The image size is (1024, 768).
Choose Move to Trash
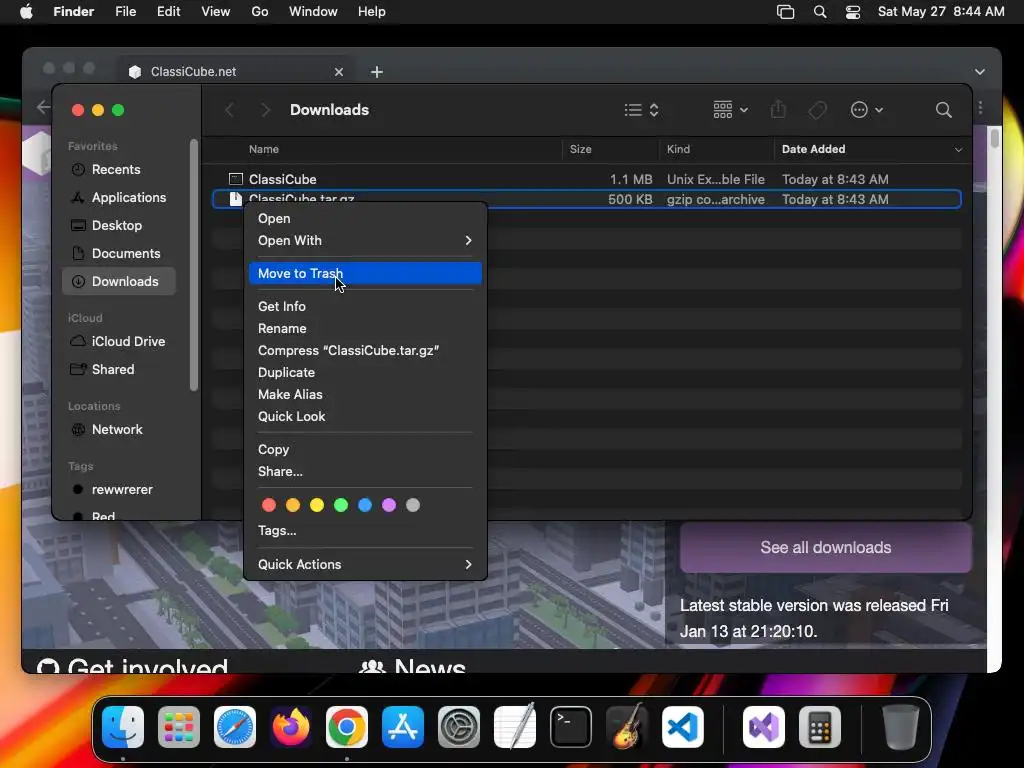point(365,273)
